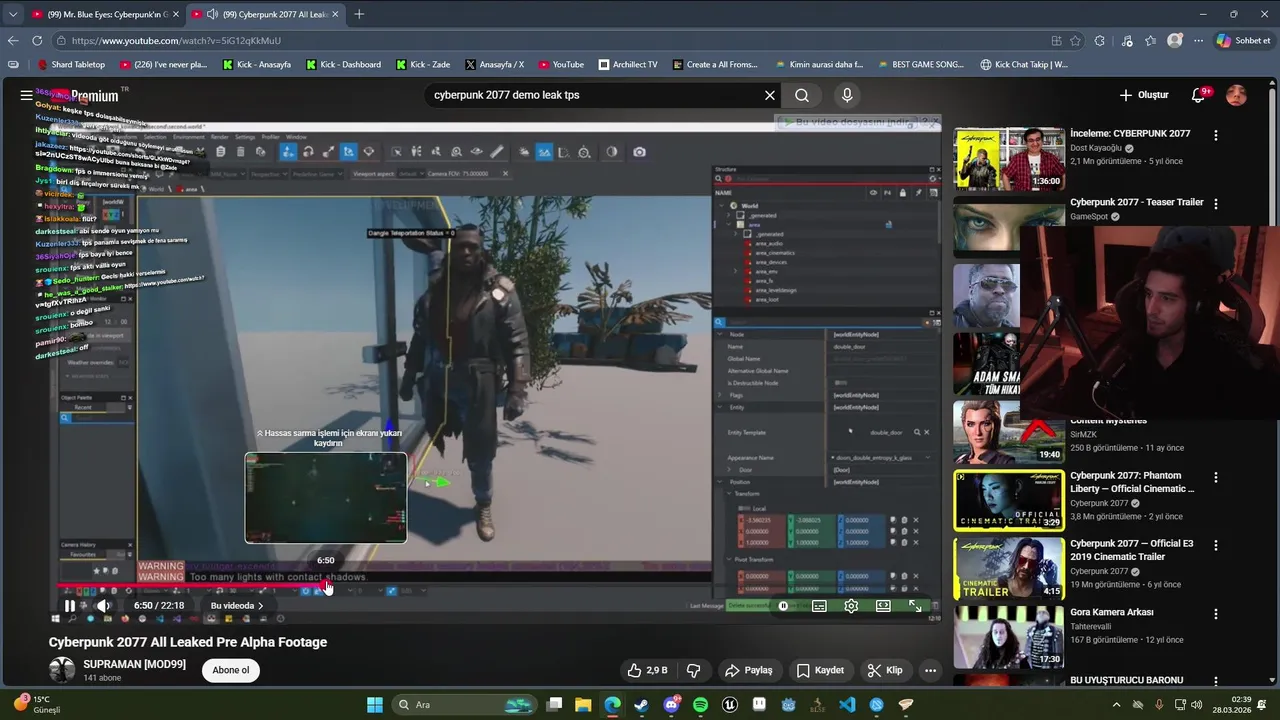1280x720 pixels.
Task: Open YouTube player settings gear
Action: tap(851, 606)
